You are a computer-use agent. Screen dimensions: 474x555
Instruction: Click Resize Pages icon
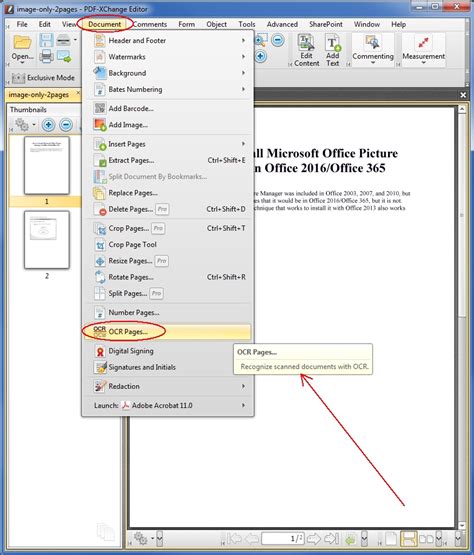100,261
